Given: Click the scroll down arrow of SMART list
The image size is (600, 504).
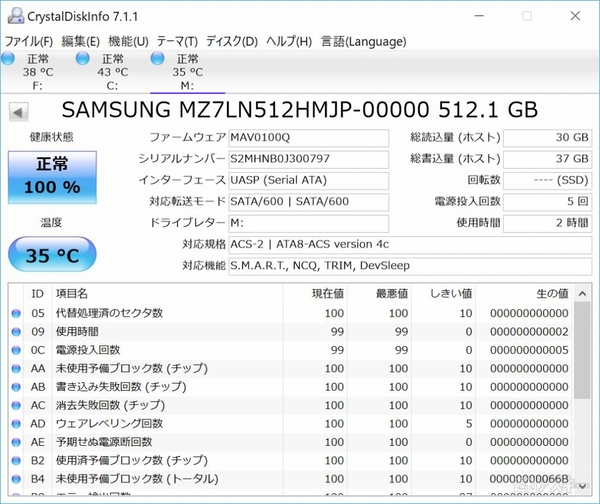Looking at the screenshot, I should pyautogui.click(x=582, y=486).
